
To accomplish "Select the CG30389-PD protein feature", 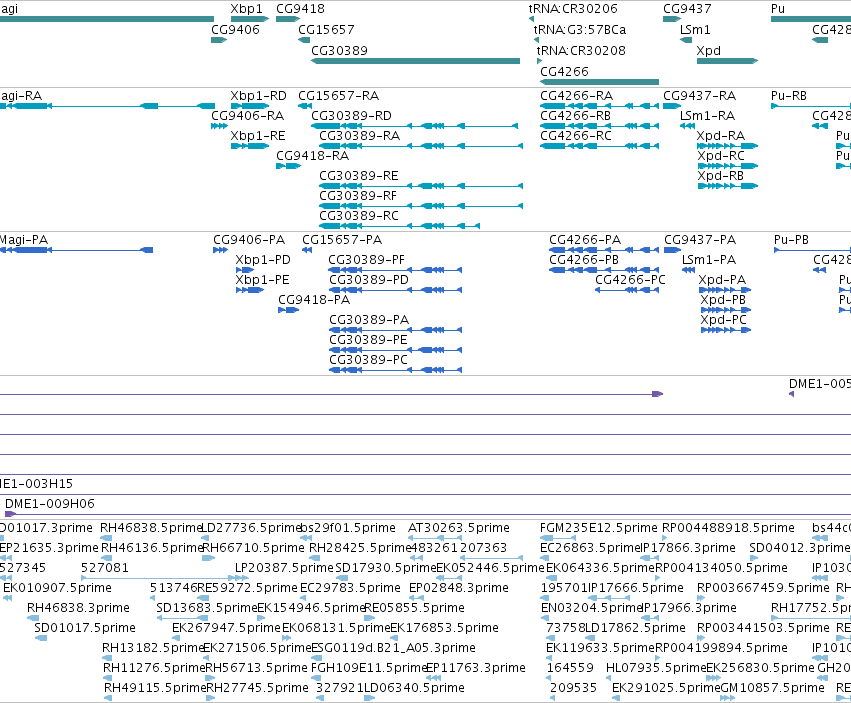I will [x=395, y=290].
